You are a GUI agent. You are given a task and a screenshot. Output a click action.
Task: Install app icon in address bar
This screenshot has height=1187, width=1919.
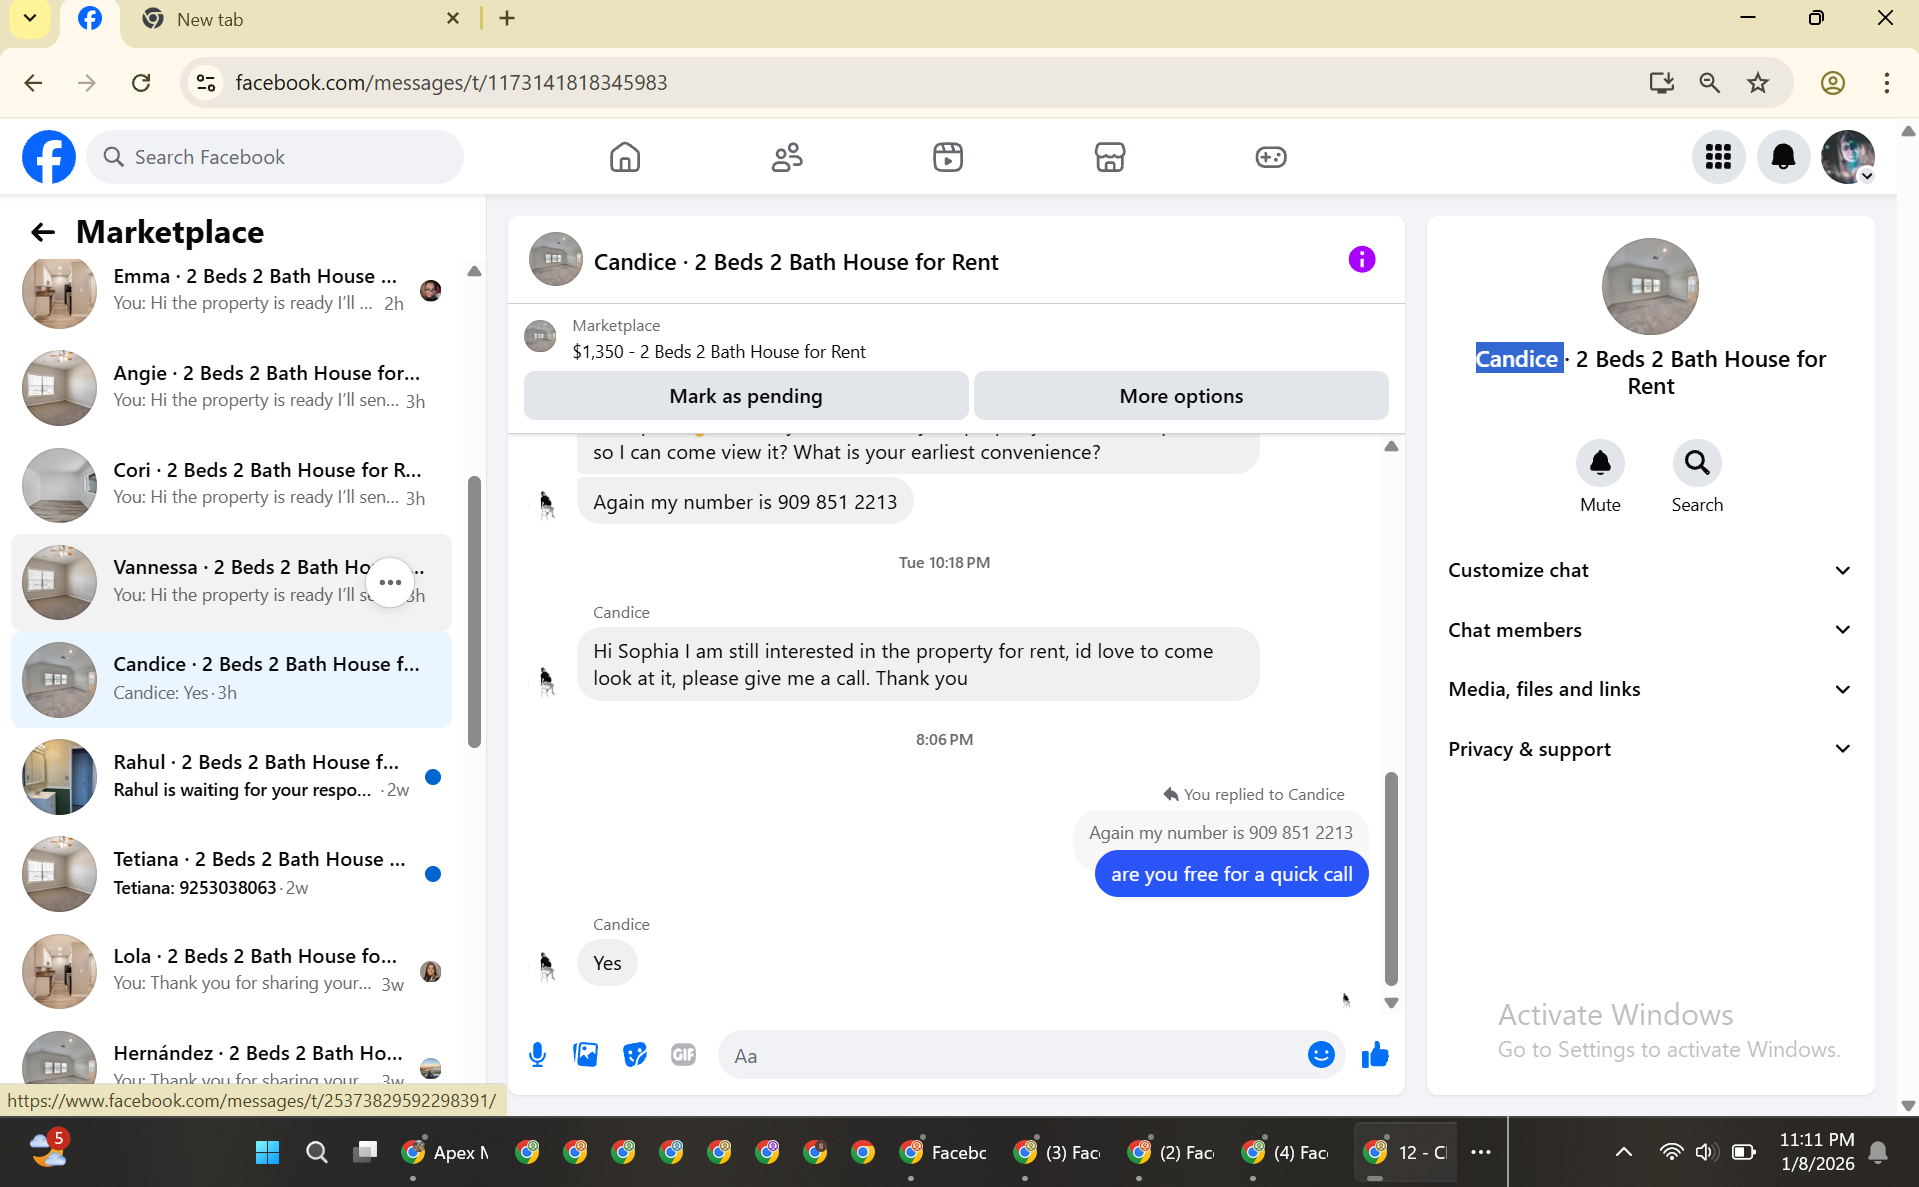[x=1662, y=83]
